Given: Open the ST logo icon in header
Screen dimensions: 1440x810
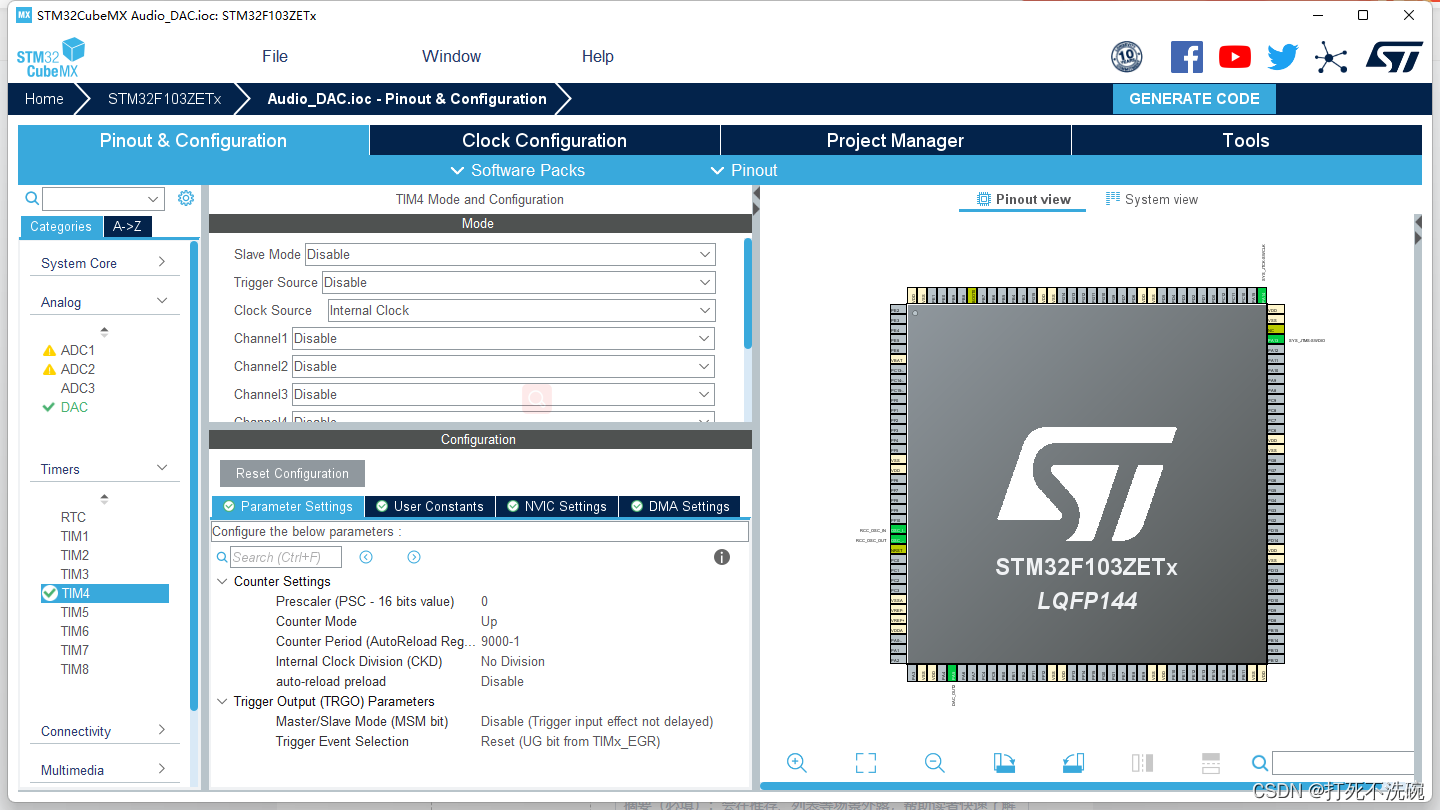Looking at the screenshot, I should tap(1394, 57).
